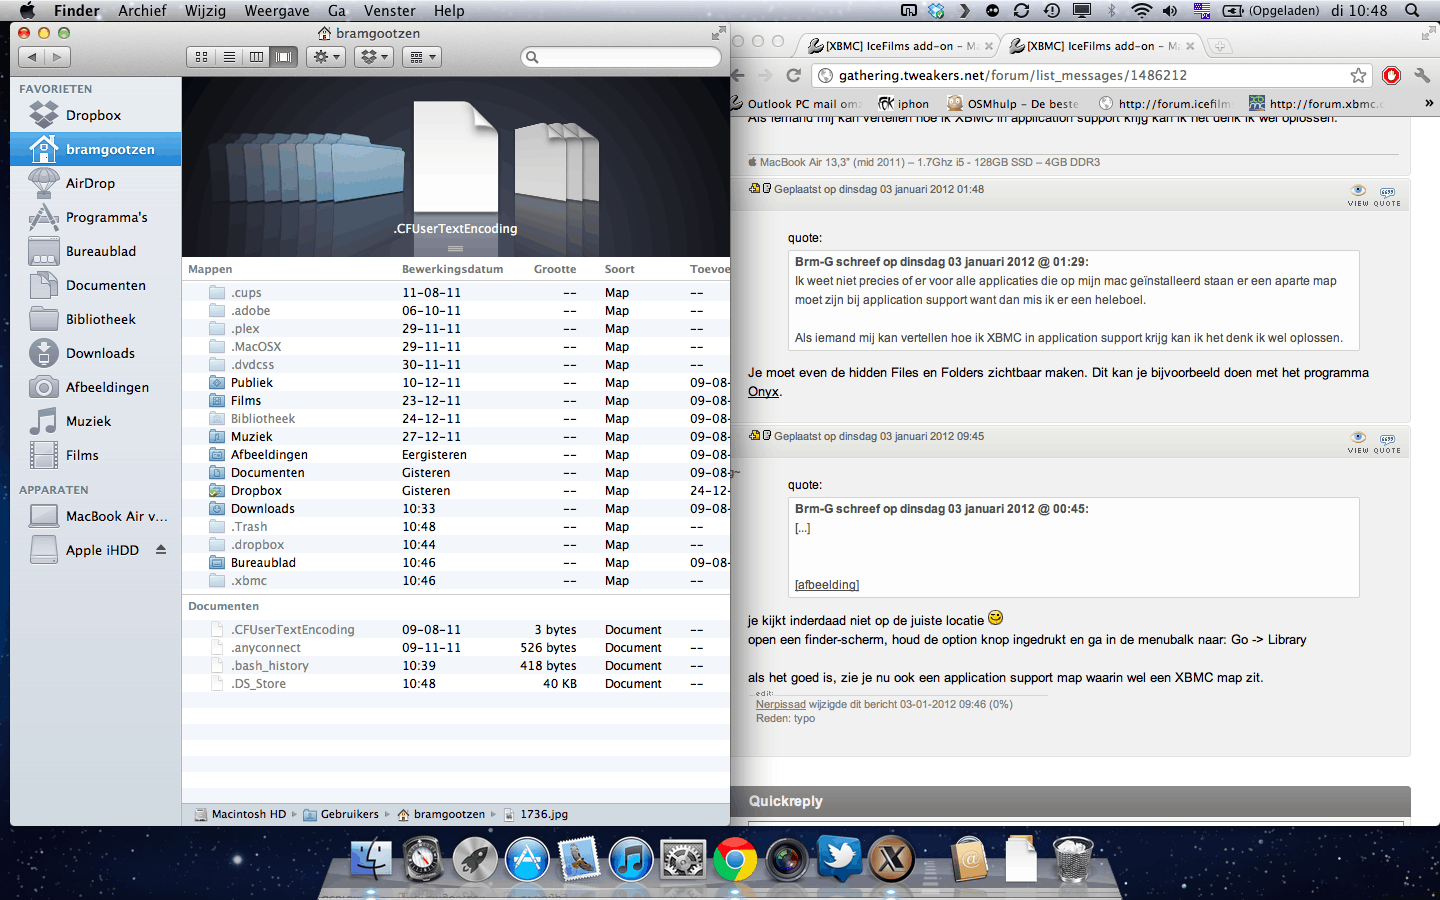Open the Weergave menu
The height and width of the screenshot is (900, 1440).
pyautogui.click(x=277, y=11)
